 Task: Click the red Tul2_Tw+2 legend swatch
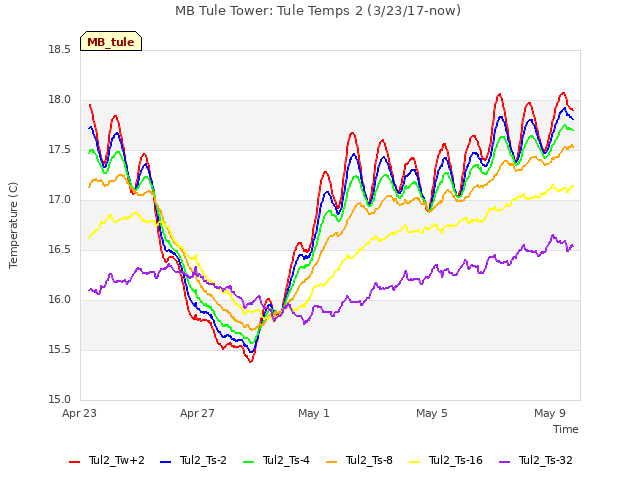coord(74,462)
